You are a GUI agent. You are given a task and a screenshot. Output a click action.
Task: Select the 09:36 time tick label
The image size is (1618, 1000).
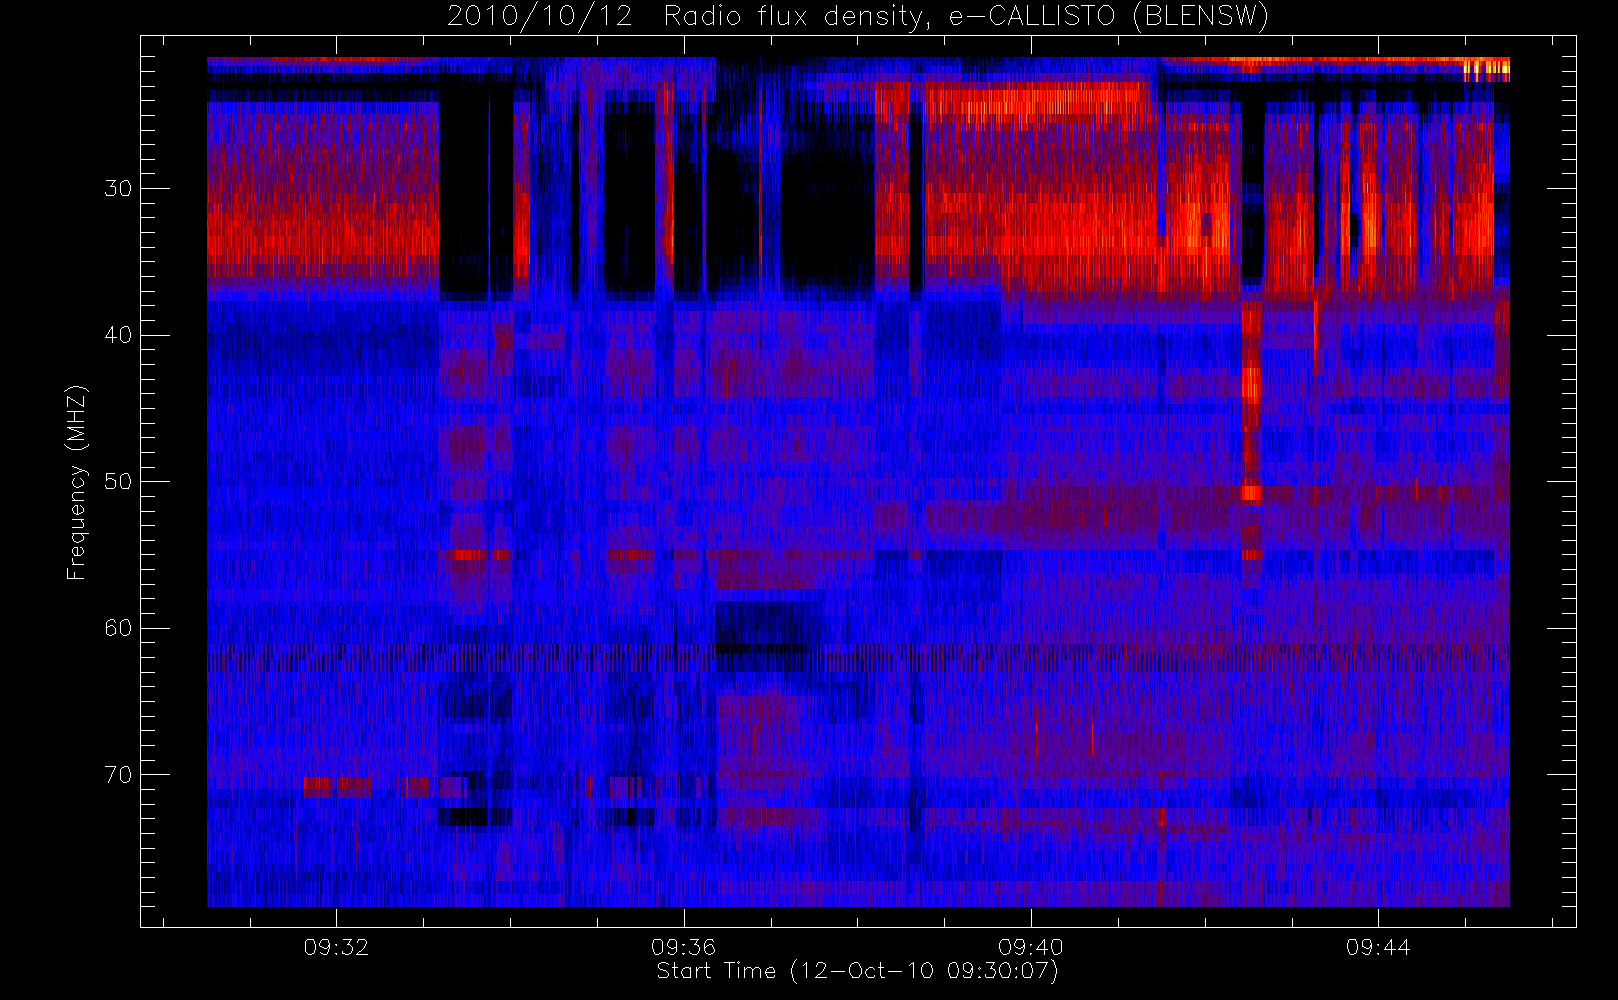683,947
